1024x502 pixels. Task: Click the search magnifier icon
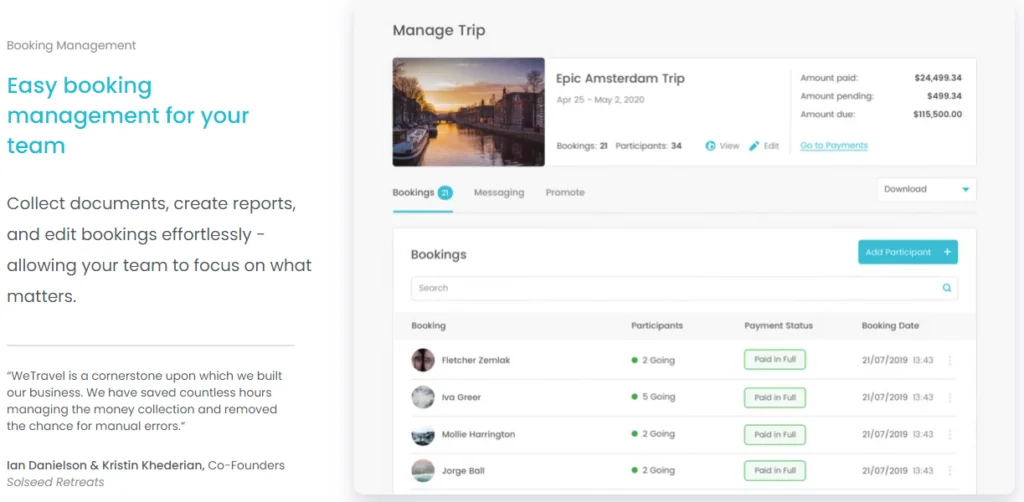(x=947, y=288)
